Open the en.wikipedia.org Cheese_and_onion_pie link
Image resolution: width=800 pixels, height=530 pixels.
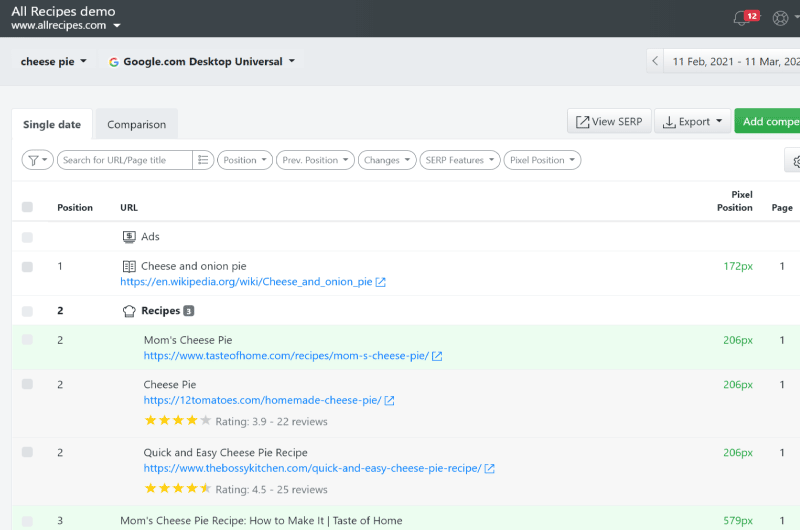coord(246,282)
